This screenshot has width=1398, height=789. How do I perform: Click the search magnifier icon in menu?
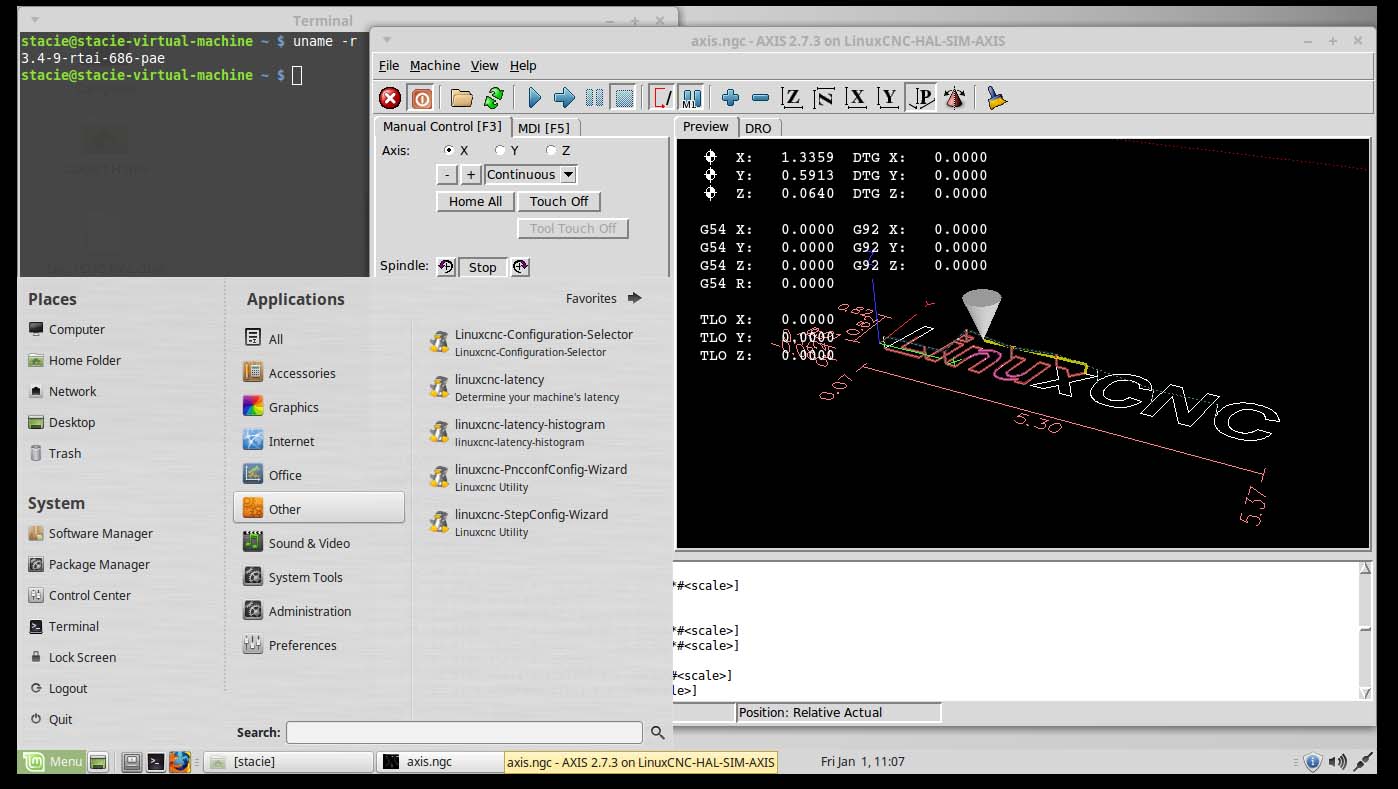pyautogui.click(x=657, y=733)
